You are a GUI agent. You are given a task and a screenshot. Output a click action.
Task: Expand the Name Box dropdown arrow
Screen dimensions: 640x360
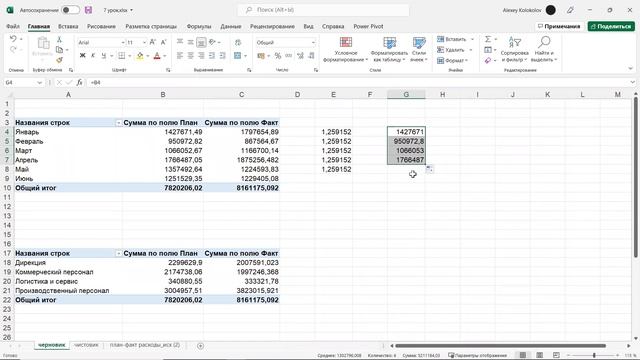(40, 82)
